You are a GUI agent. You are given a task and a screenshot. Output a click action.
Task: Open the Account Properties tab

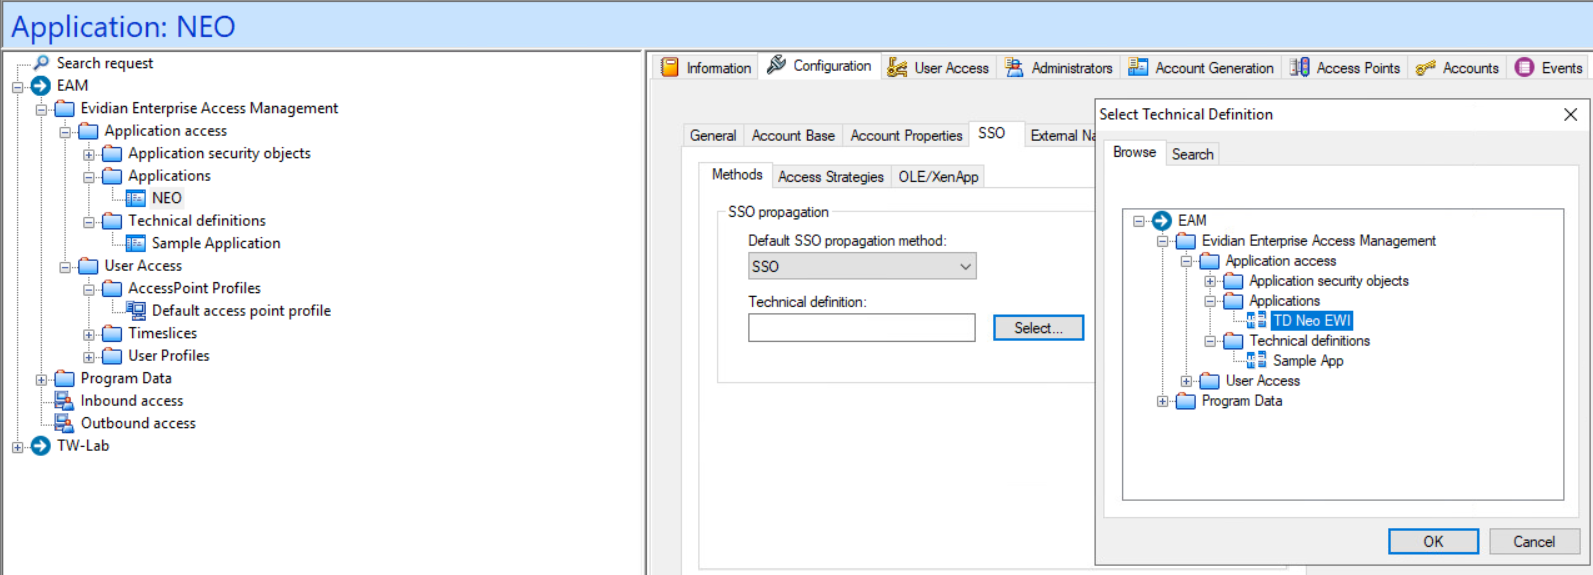coord(906,136)
